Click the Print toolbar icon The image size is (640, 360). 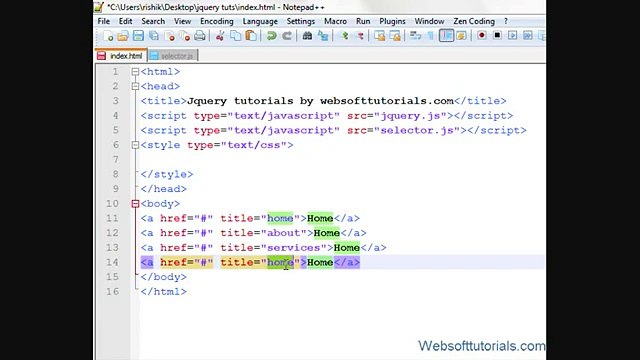tap(200, 36)
